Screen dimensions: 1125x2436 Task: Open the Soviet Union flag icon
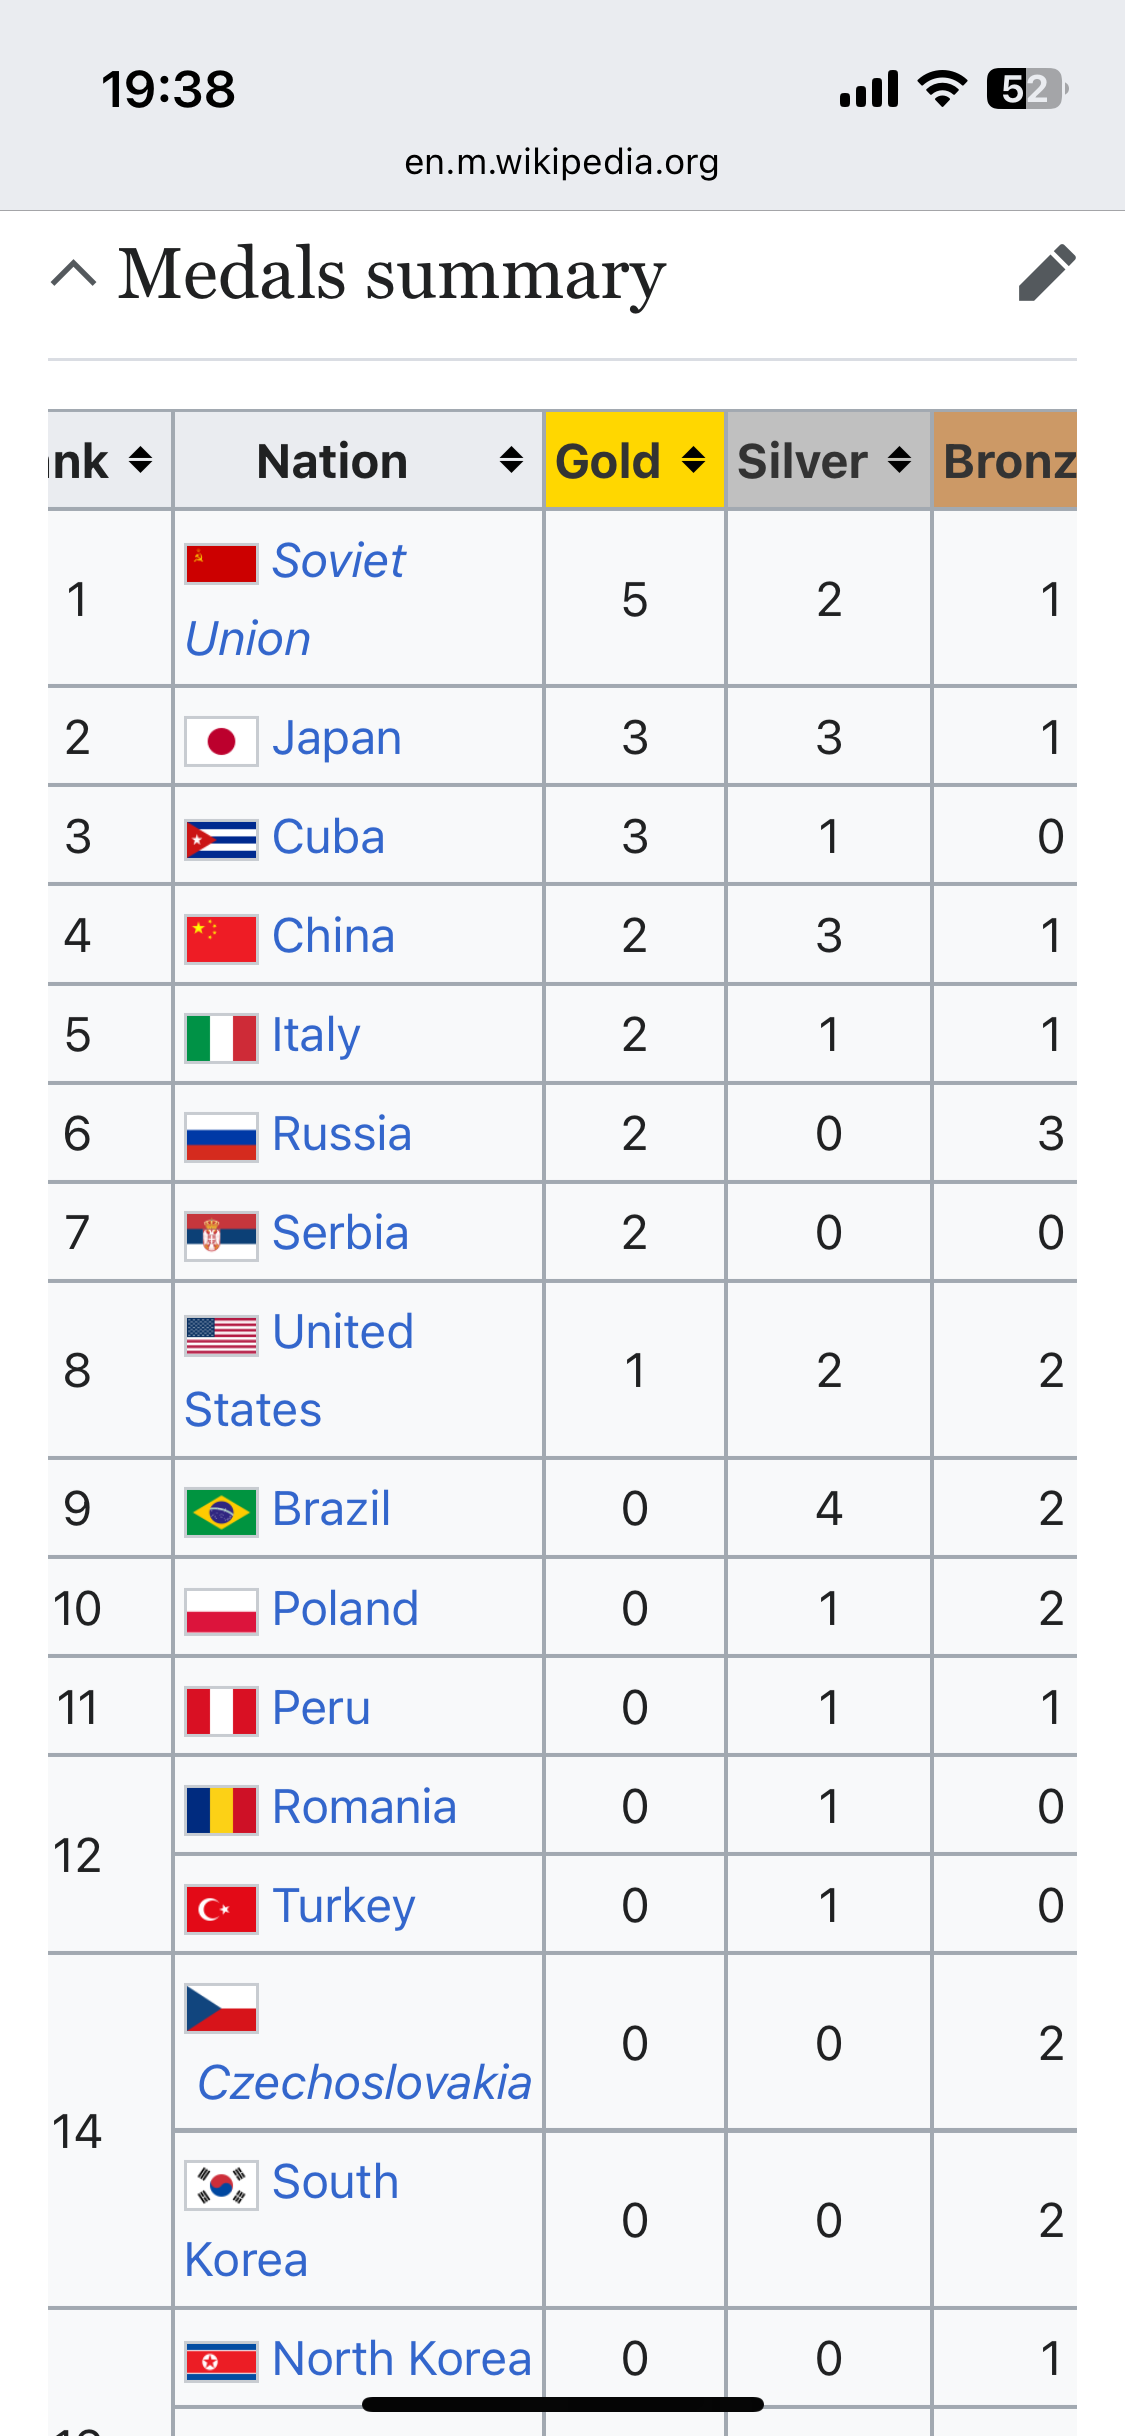click(x=222, y=563)
